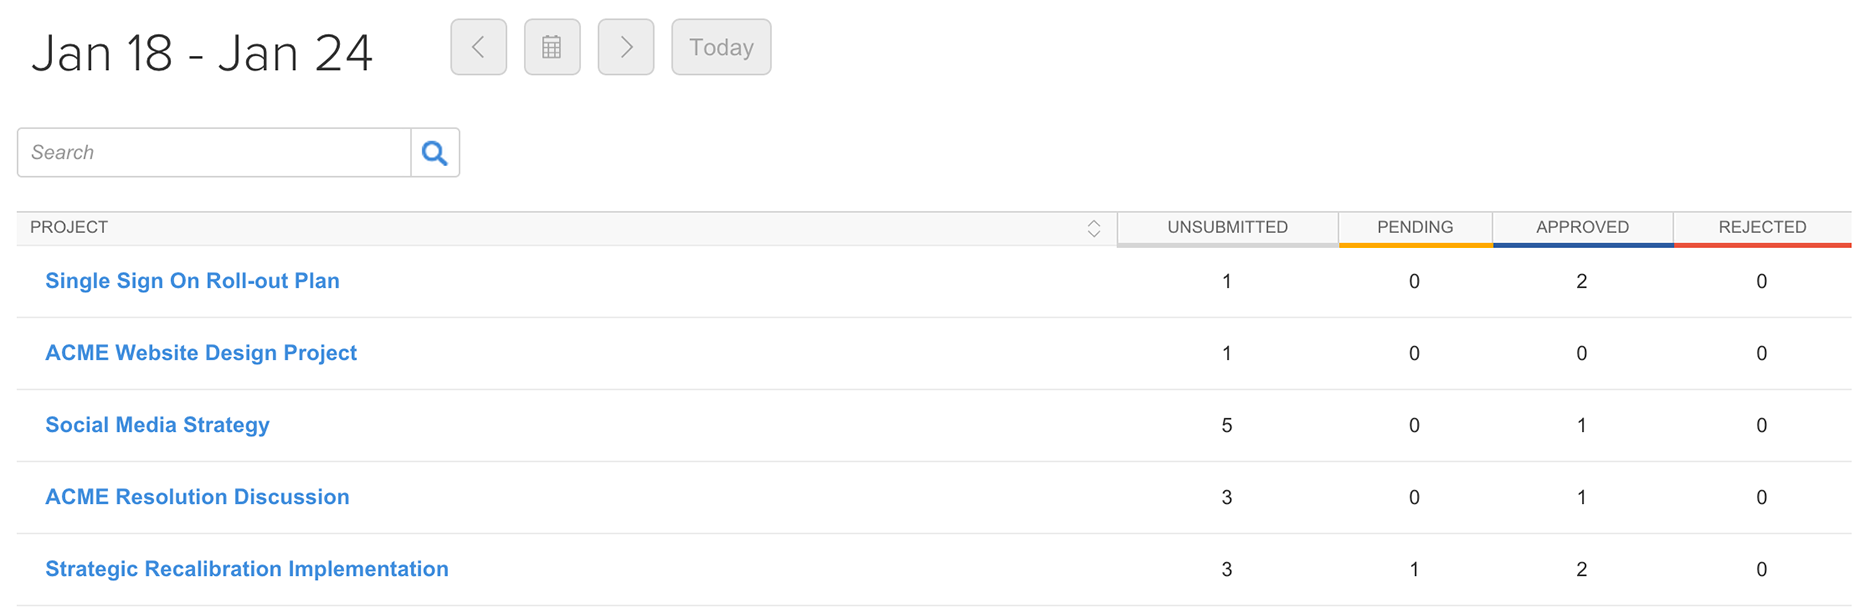This screenshot has height=608, width=1860.
Task: Click Social Media Strategy unsubmitted count 5
Action: pos(1227,425)
